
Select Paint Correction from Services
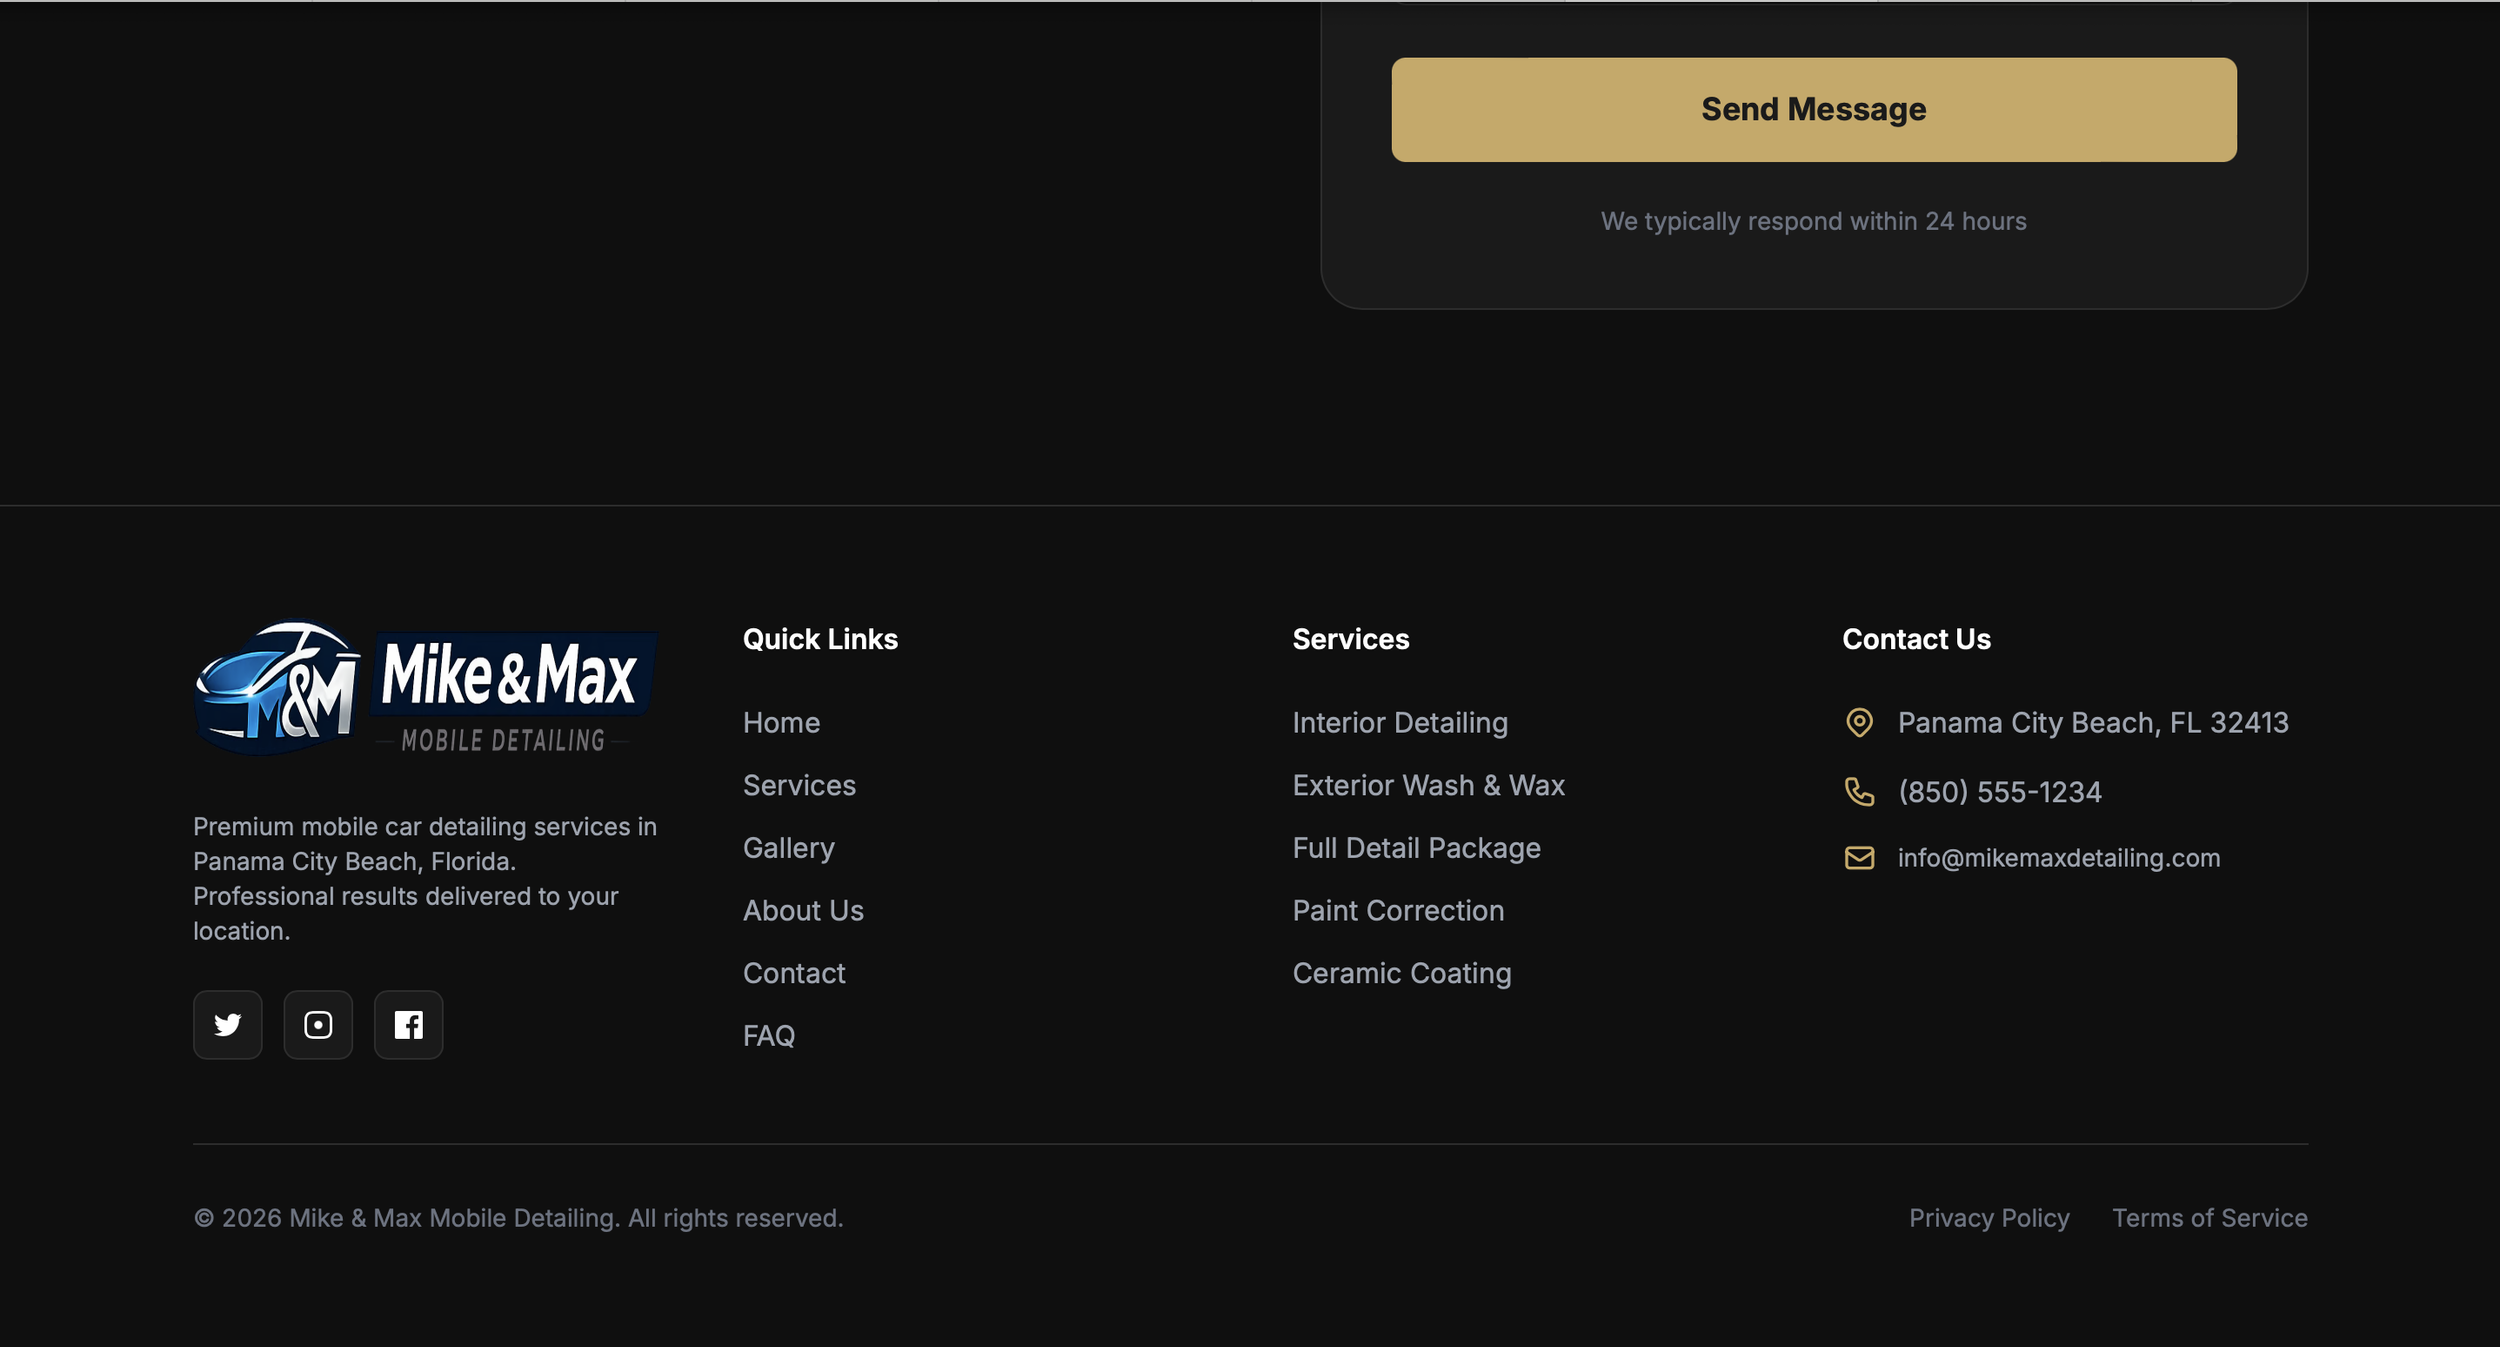(x=1398, y=910)
